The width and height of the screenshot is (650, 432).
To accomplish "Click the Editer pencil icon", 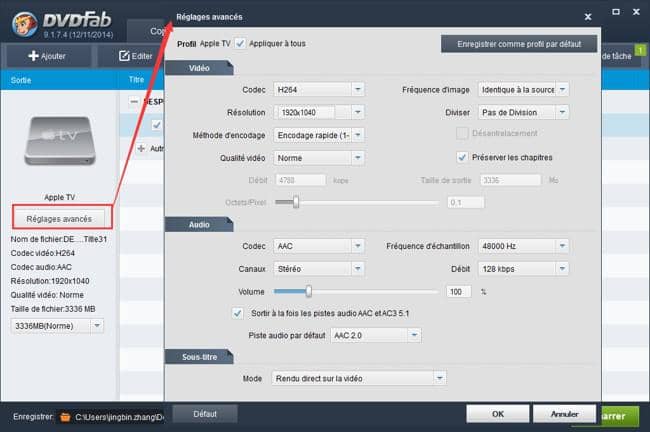I will pos(124,56).
